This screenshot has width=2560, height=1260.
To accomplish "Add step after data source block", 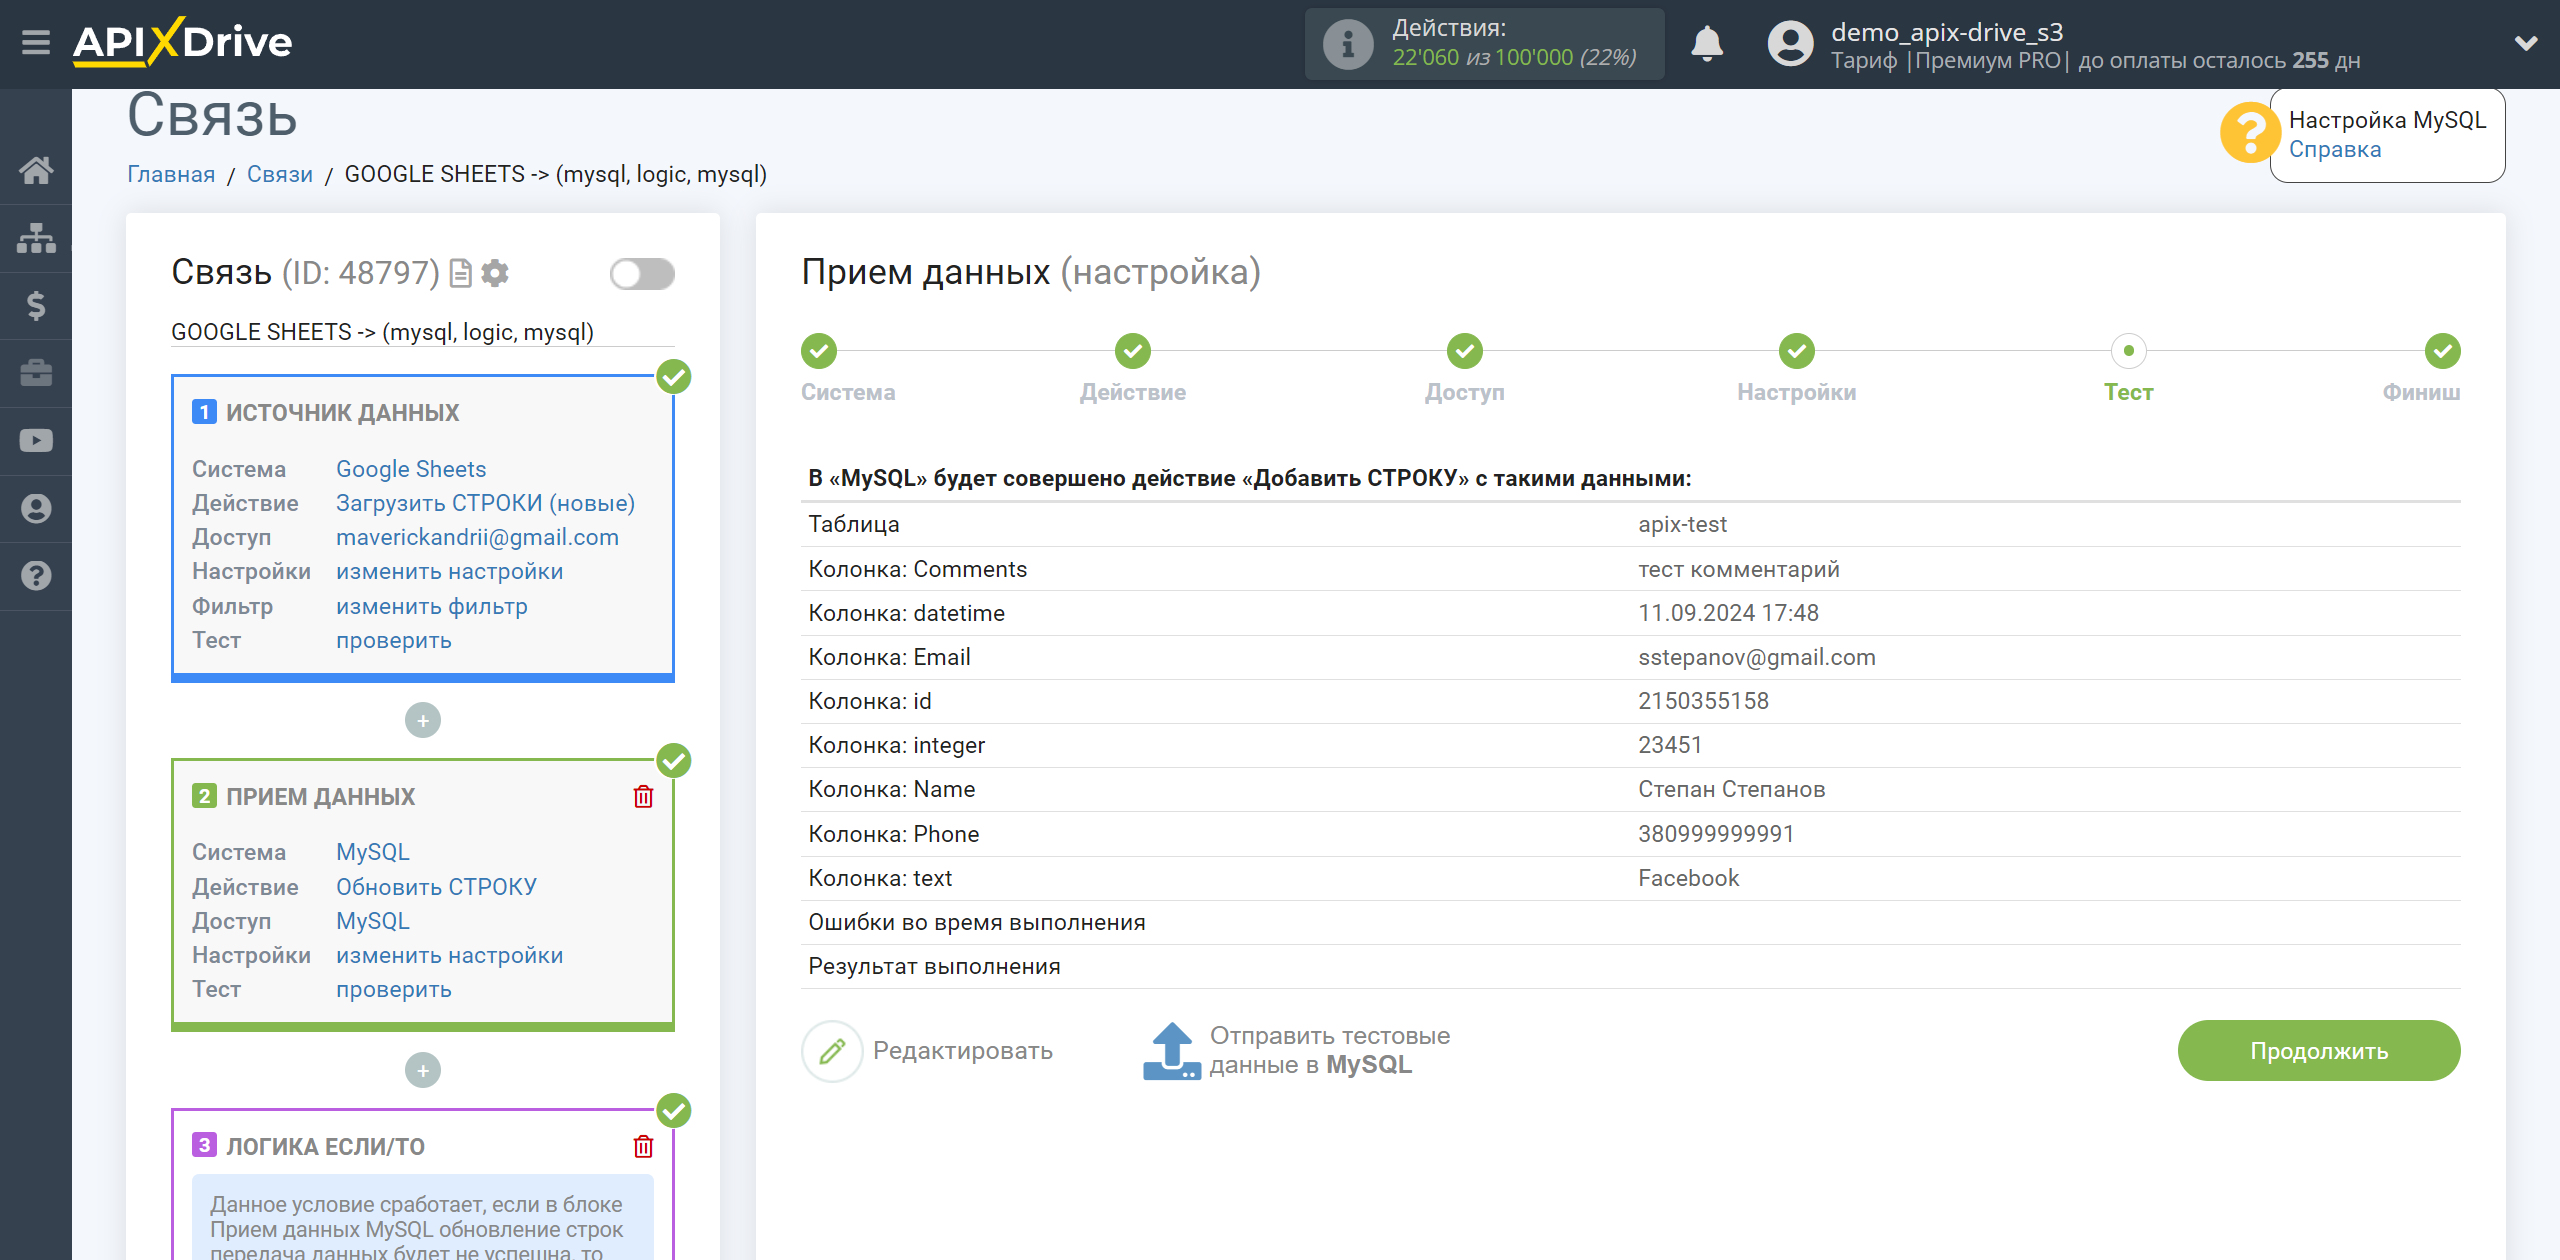I will coord(423,720).
